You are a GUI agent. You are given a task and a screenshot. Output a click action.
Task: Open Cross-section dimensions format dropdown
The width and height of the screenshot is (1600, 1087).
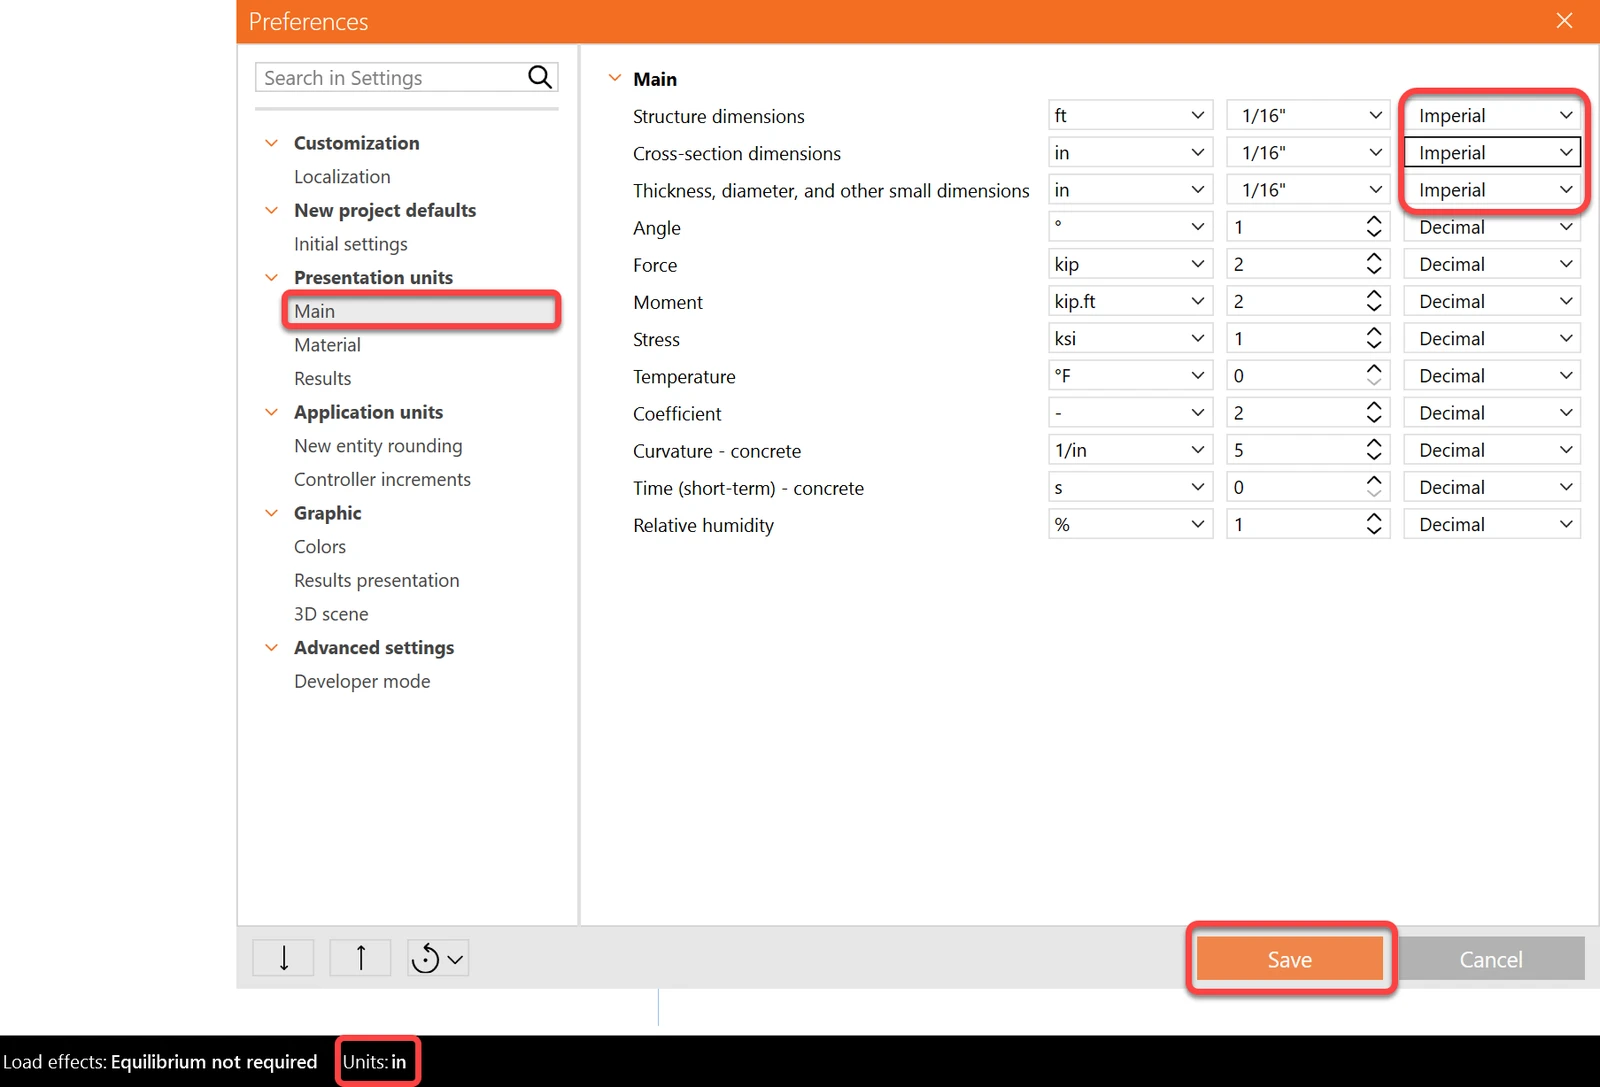pyautogui.click(x=1492, y=152)
